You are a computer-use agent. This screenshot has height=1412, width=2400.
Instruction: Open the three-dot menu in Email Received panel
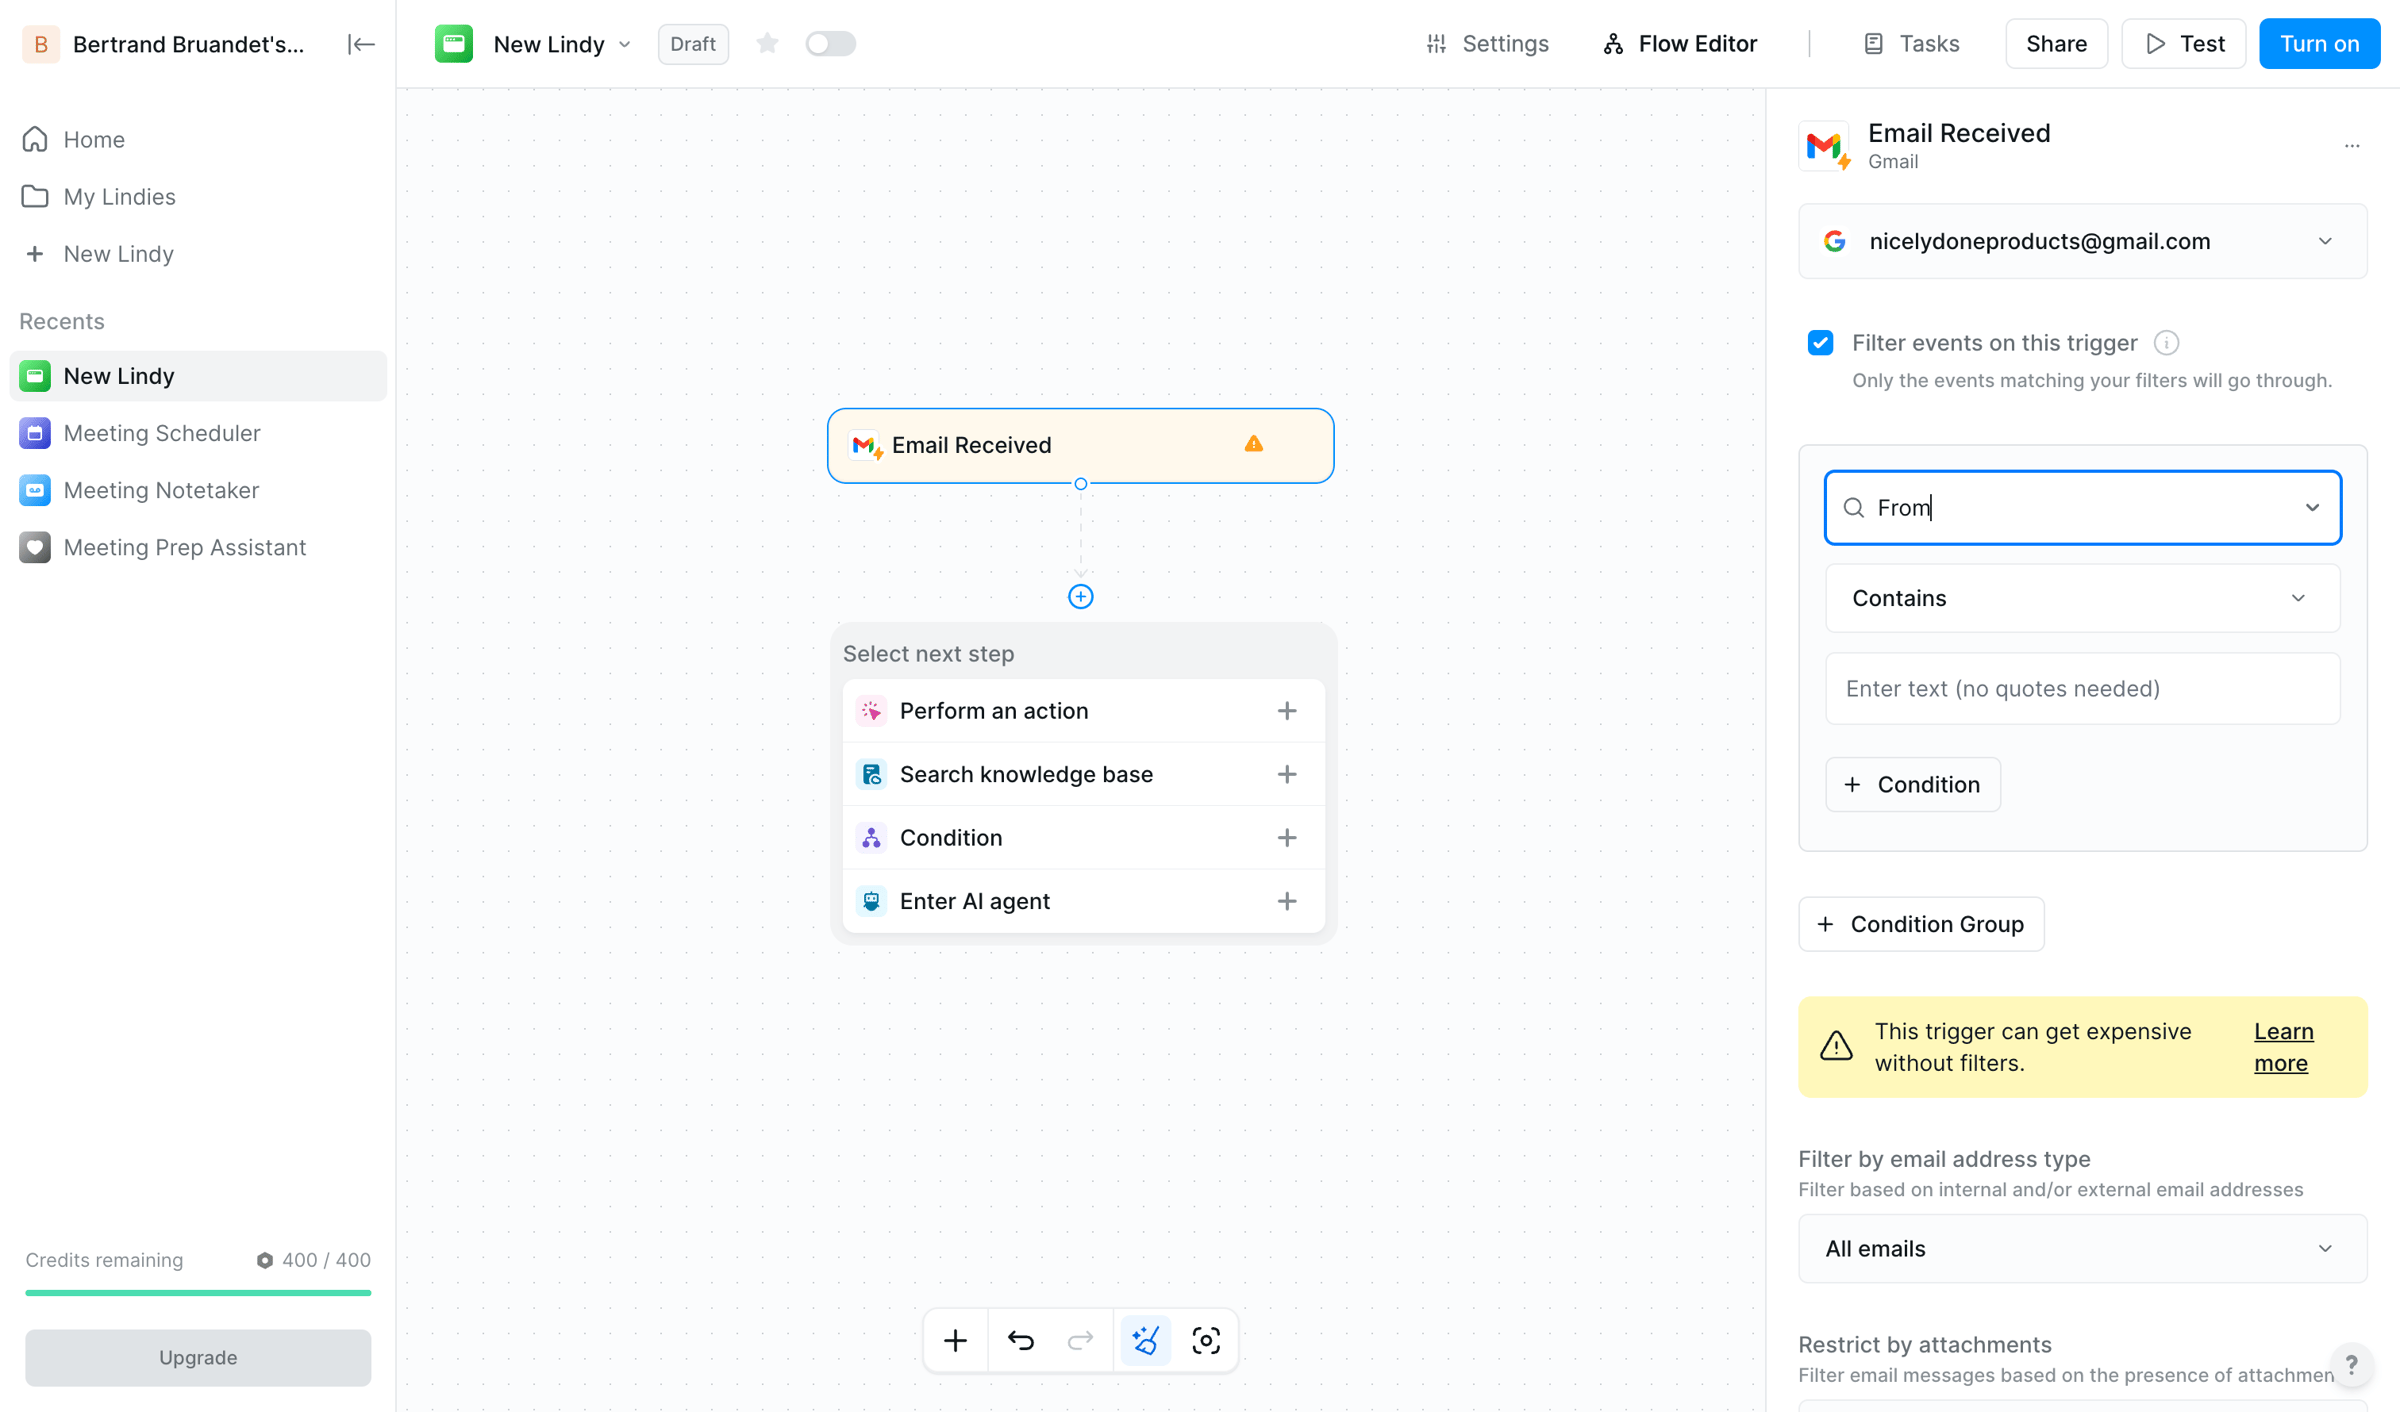coord(2351,146)
